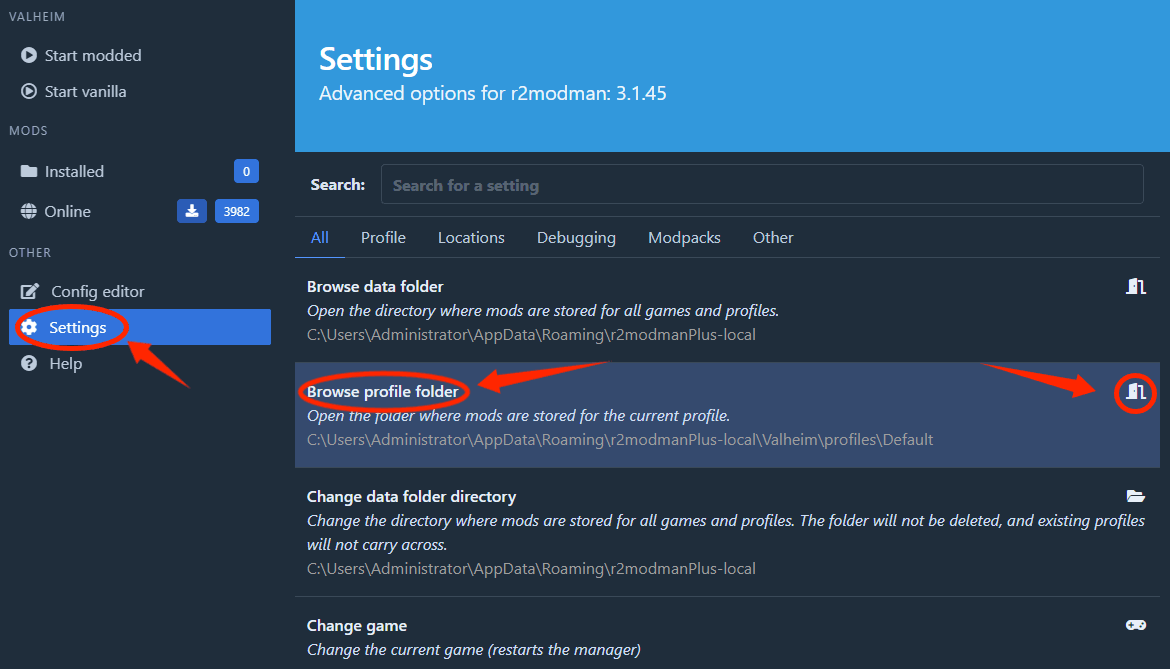
Task: Click the Start vanilla play icon
Action: (x=29, y=91)
